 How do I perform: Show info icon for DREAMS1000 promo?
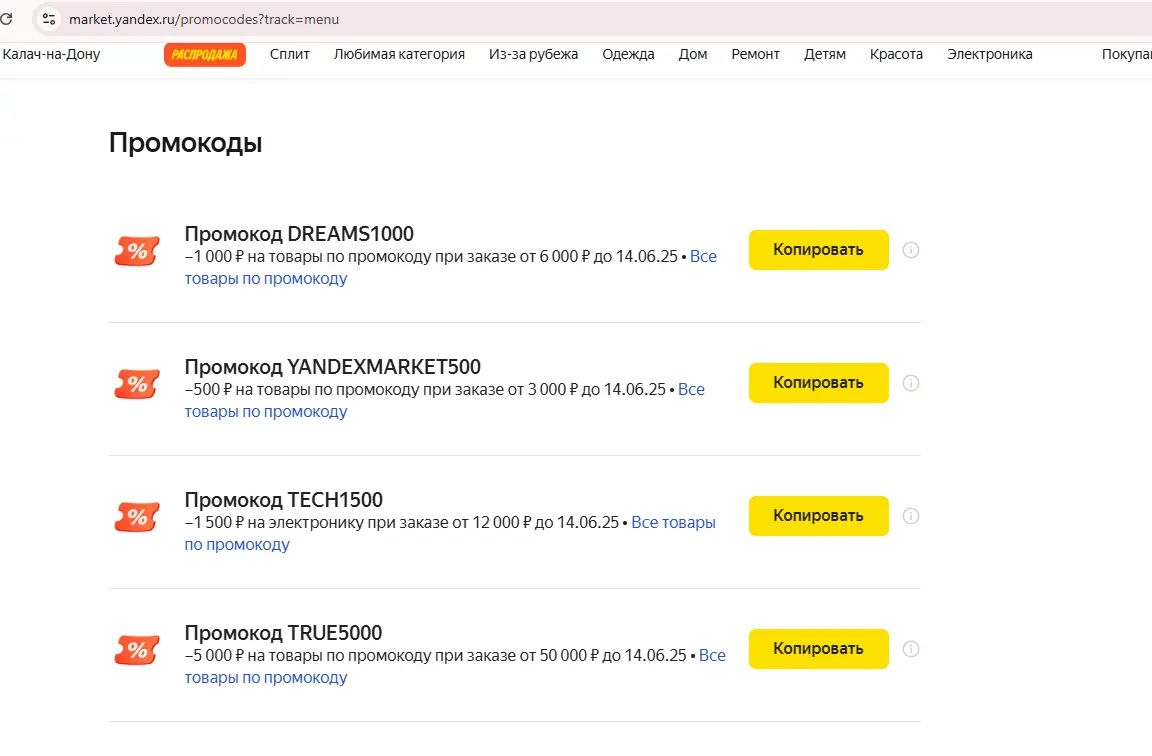[x=911, y=250]
